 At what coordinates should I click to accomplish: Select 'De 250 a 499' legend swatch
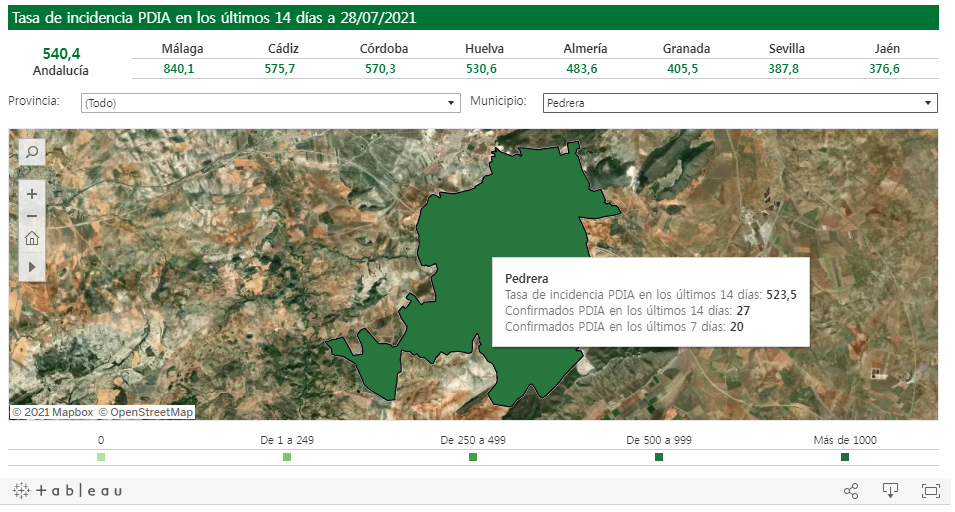point(473,457)
